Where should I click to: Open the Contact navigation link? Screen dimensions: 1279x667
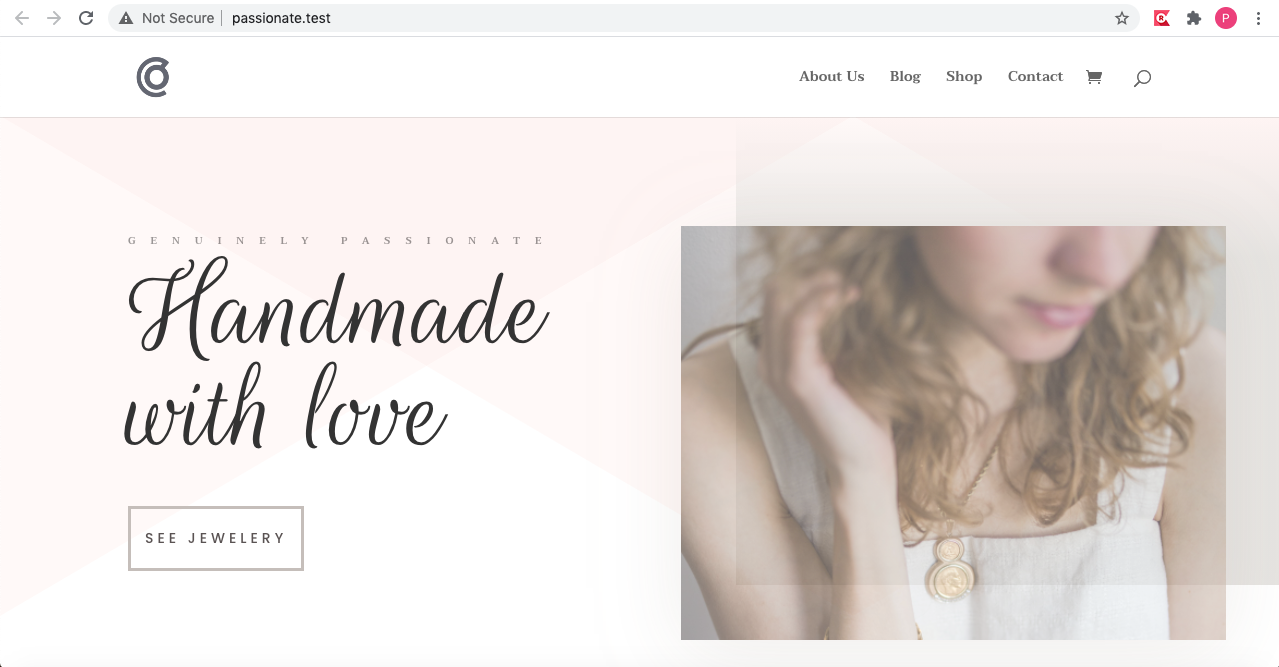coord(1035,76)
